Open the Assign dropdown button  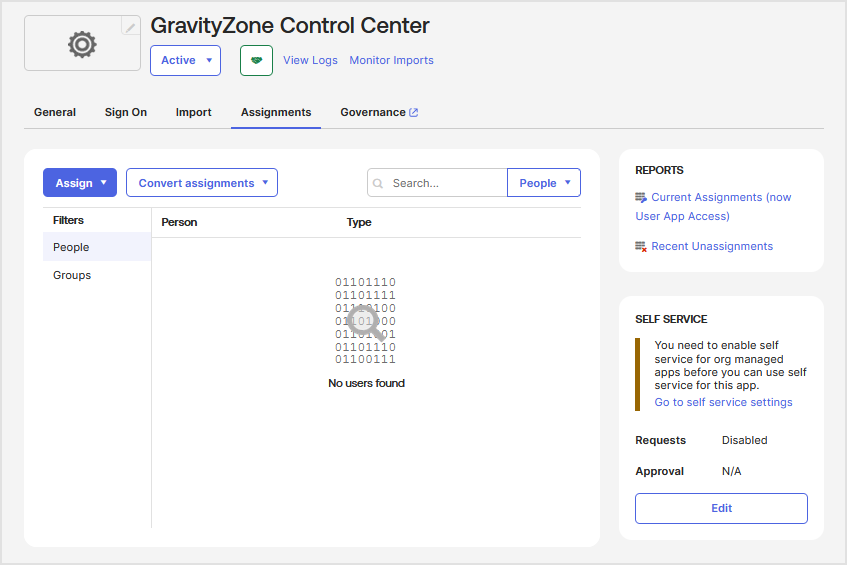tap(80, 183)
